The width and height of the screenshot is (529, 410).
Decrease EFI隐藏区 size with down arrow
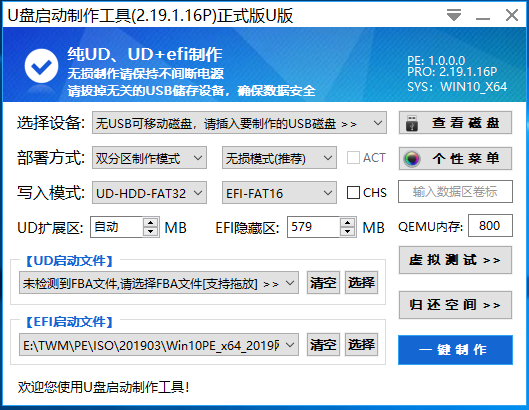click(x=347, y=231)
